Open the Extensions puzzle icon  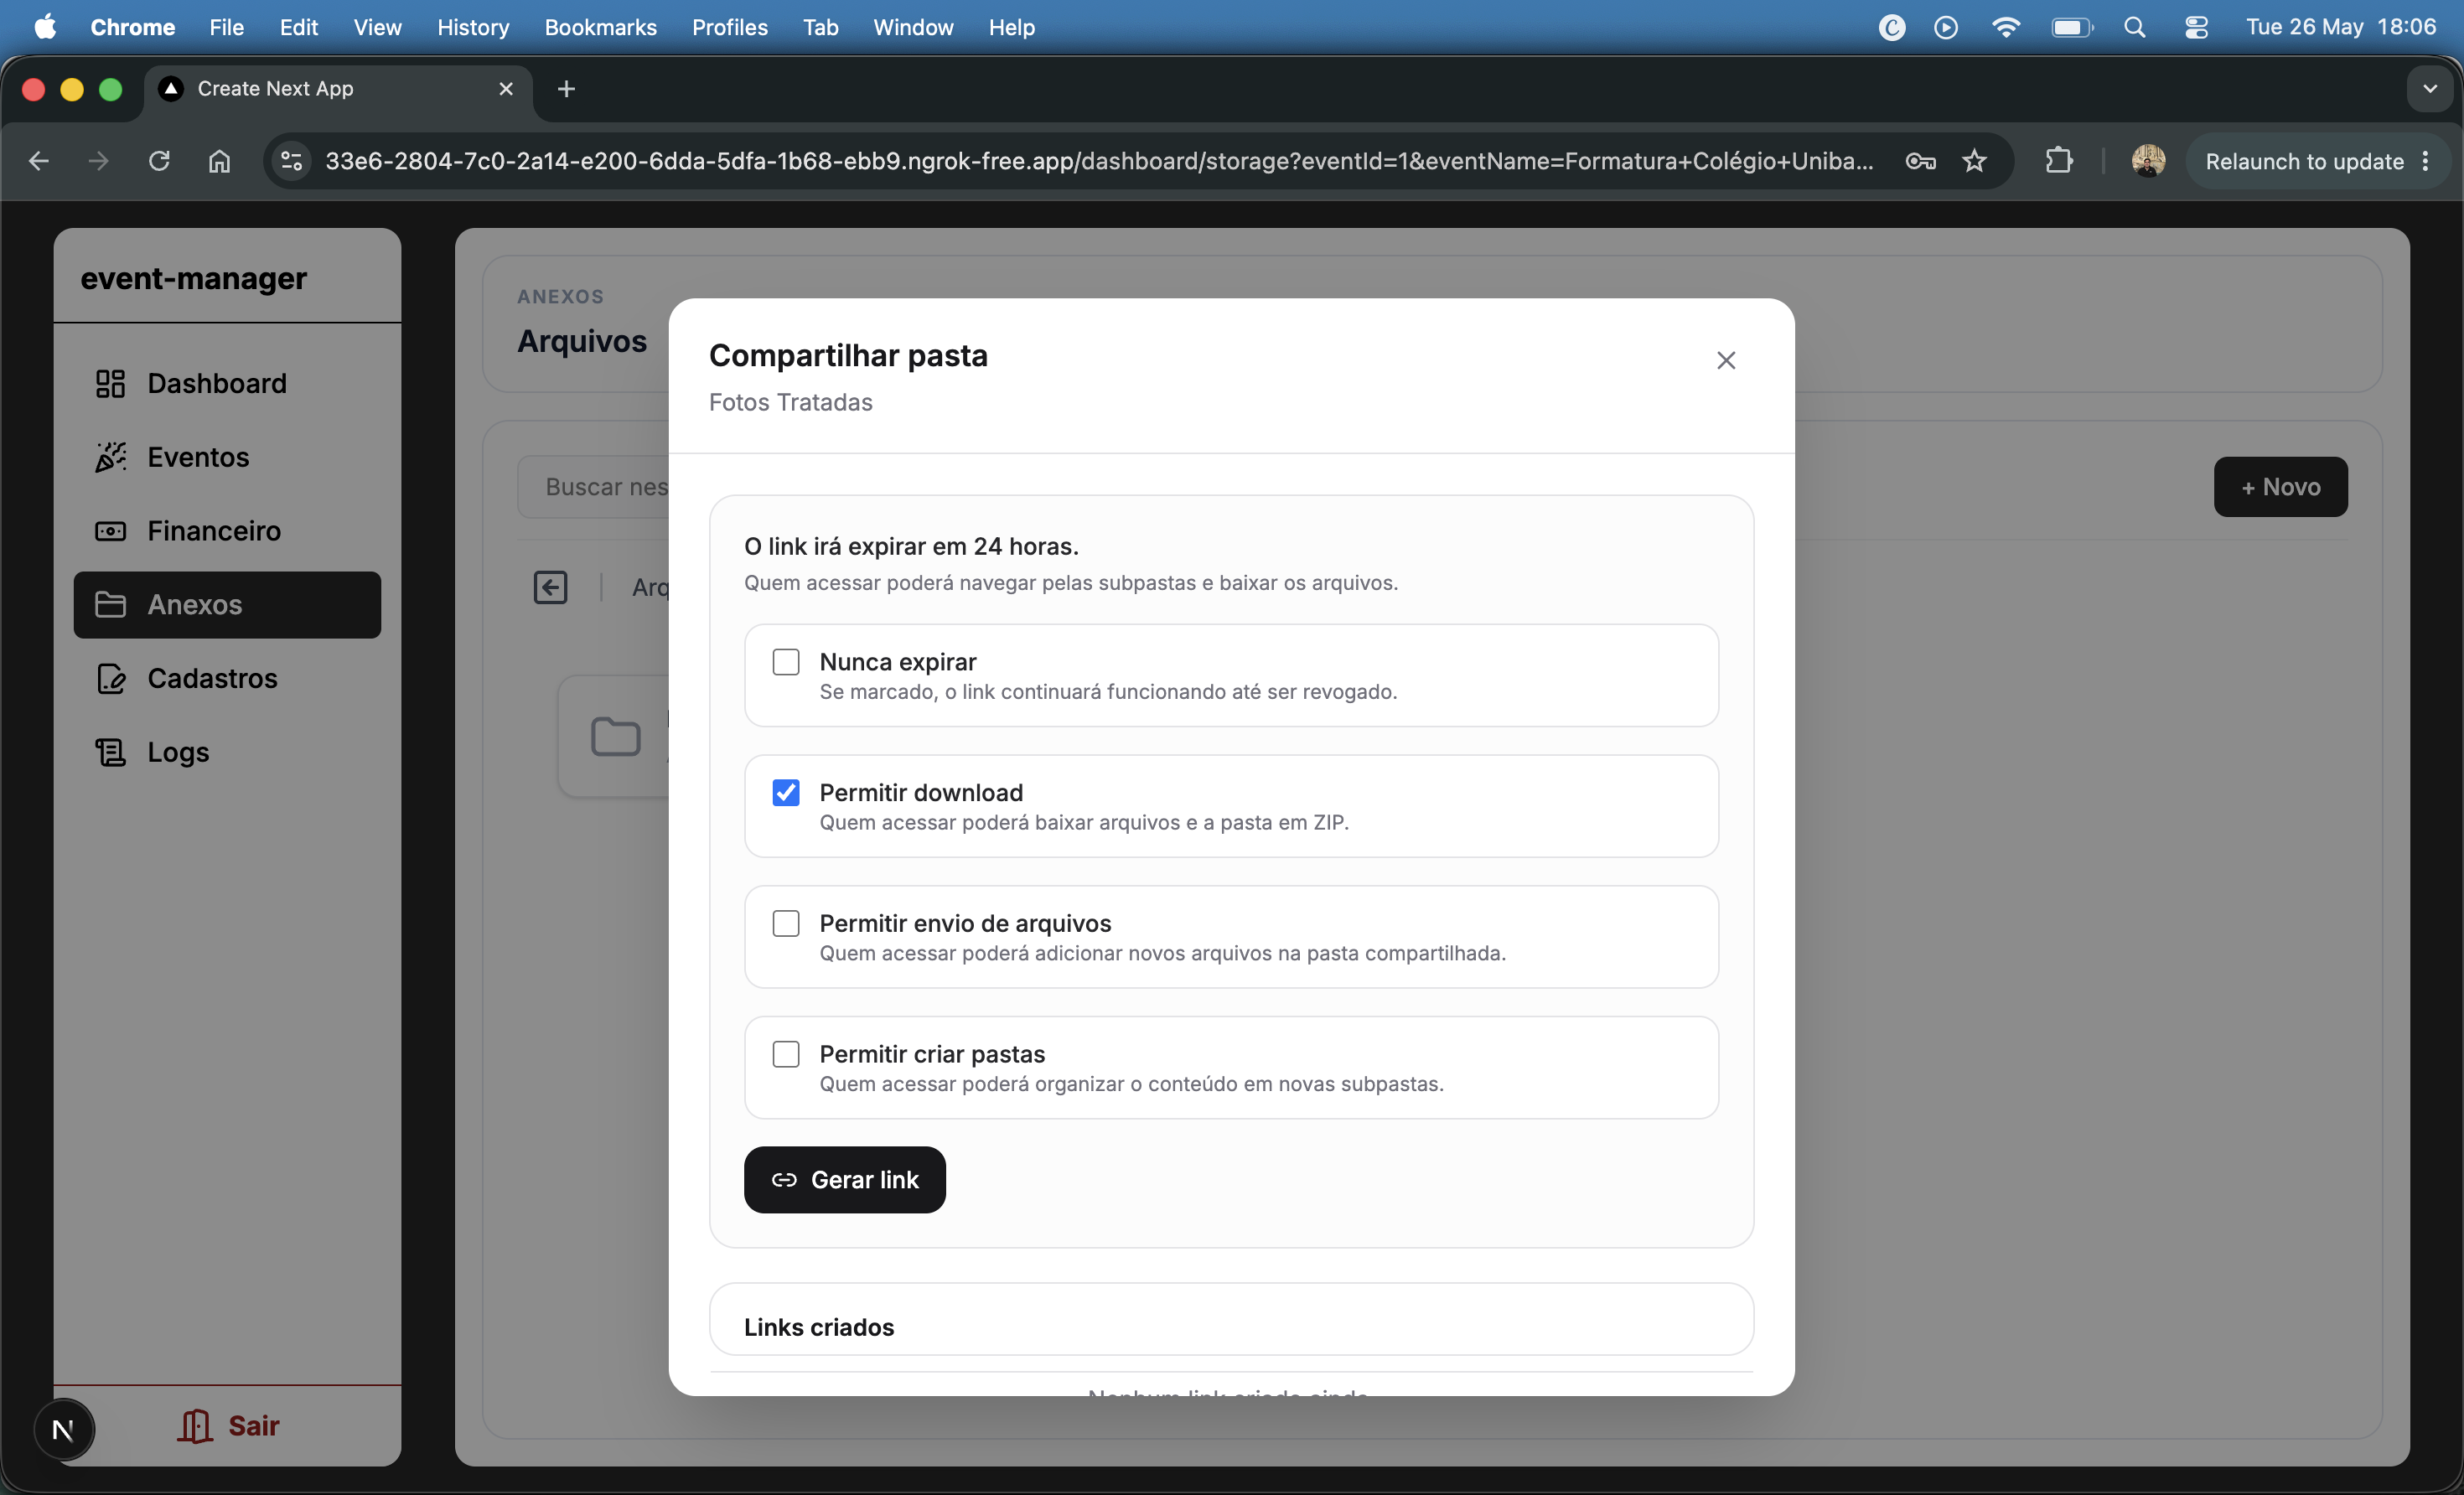[2058, 161]
